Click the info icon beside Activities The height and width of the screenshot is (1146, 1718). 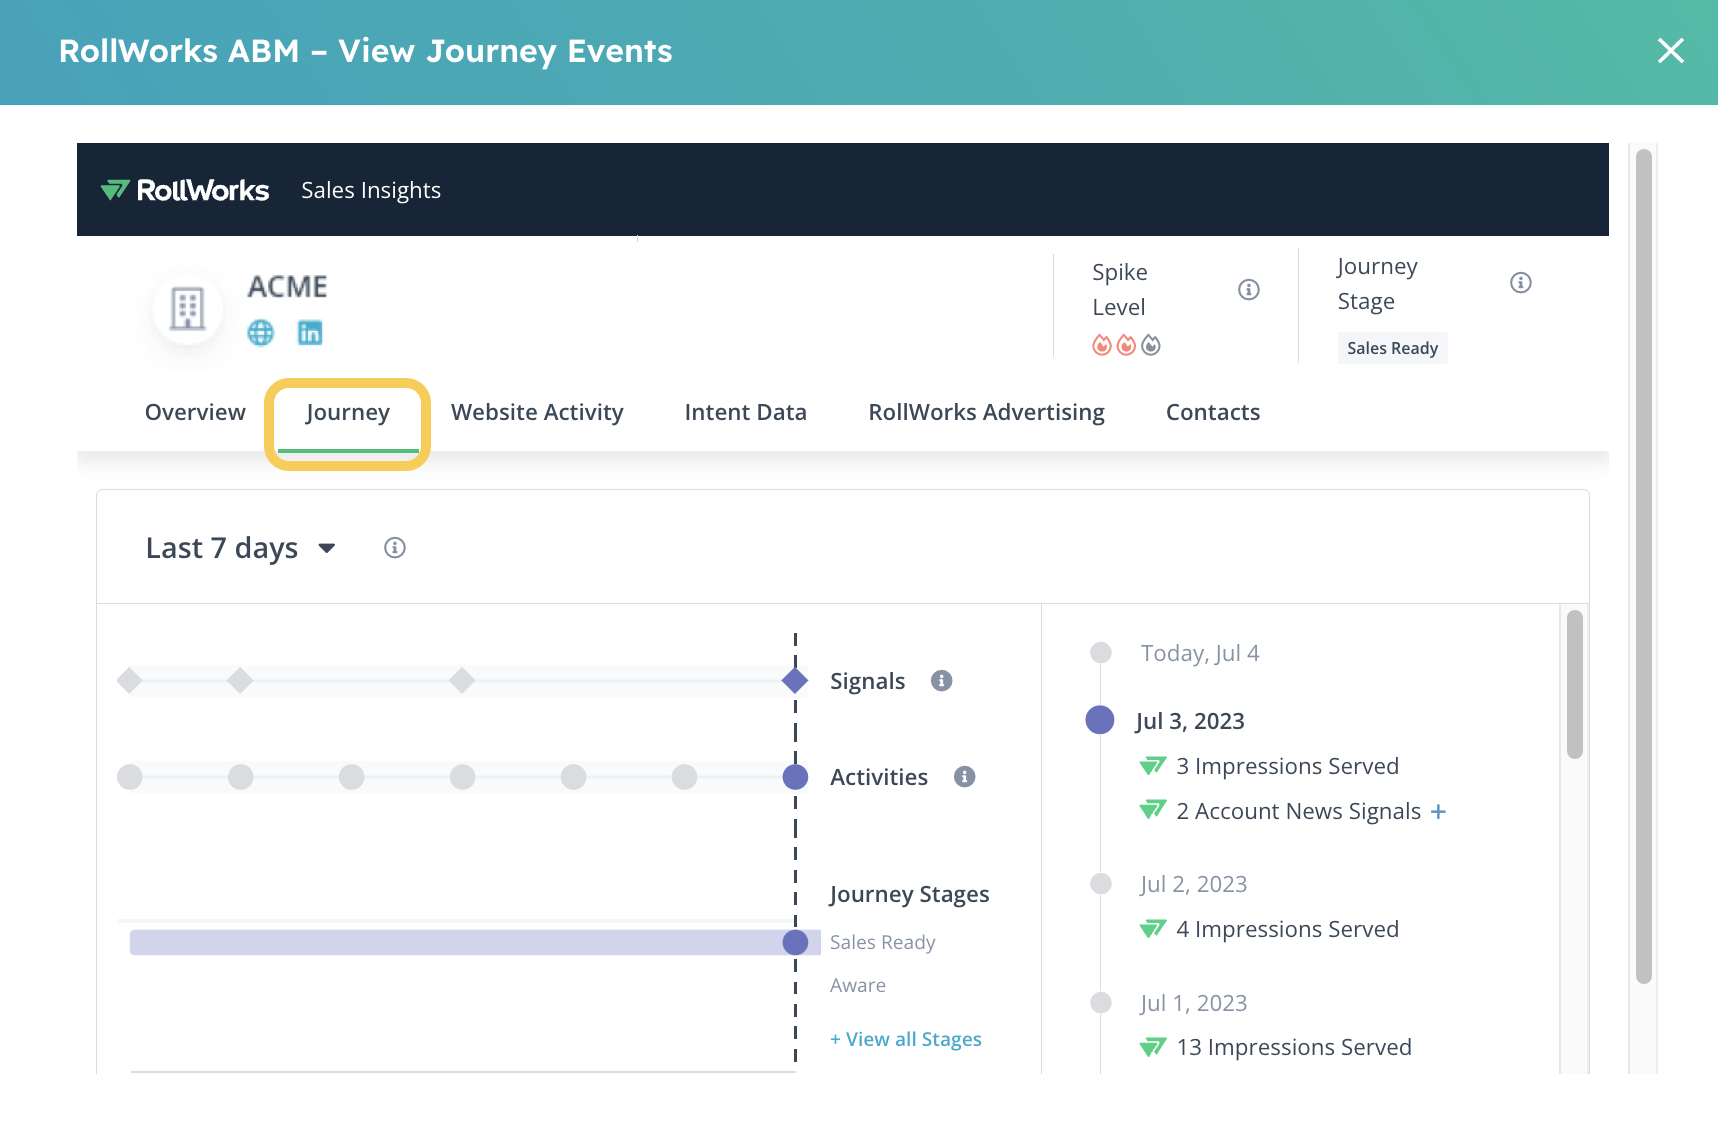point(964,777)
